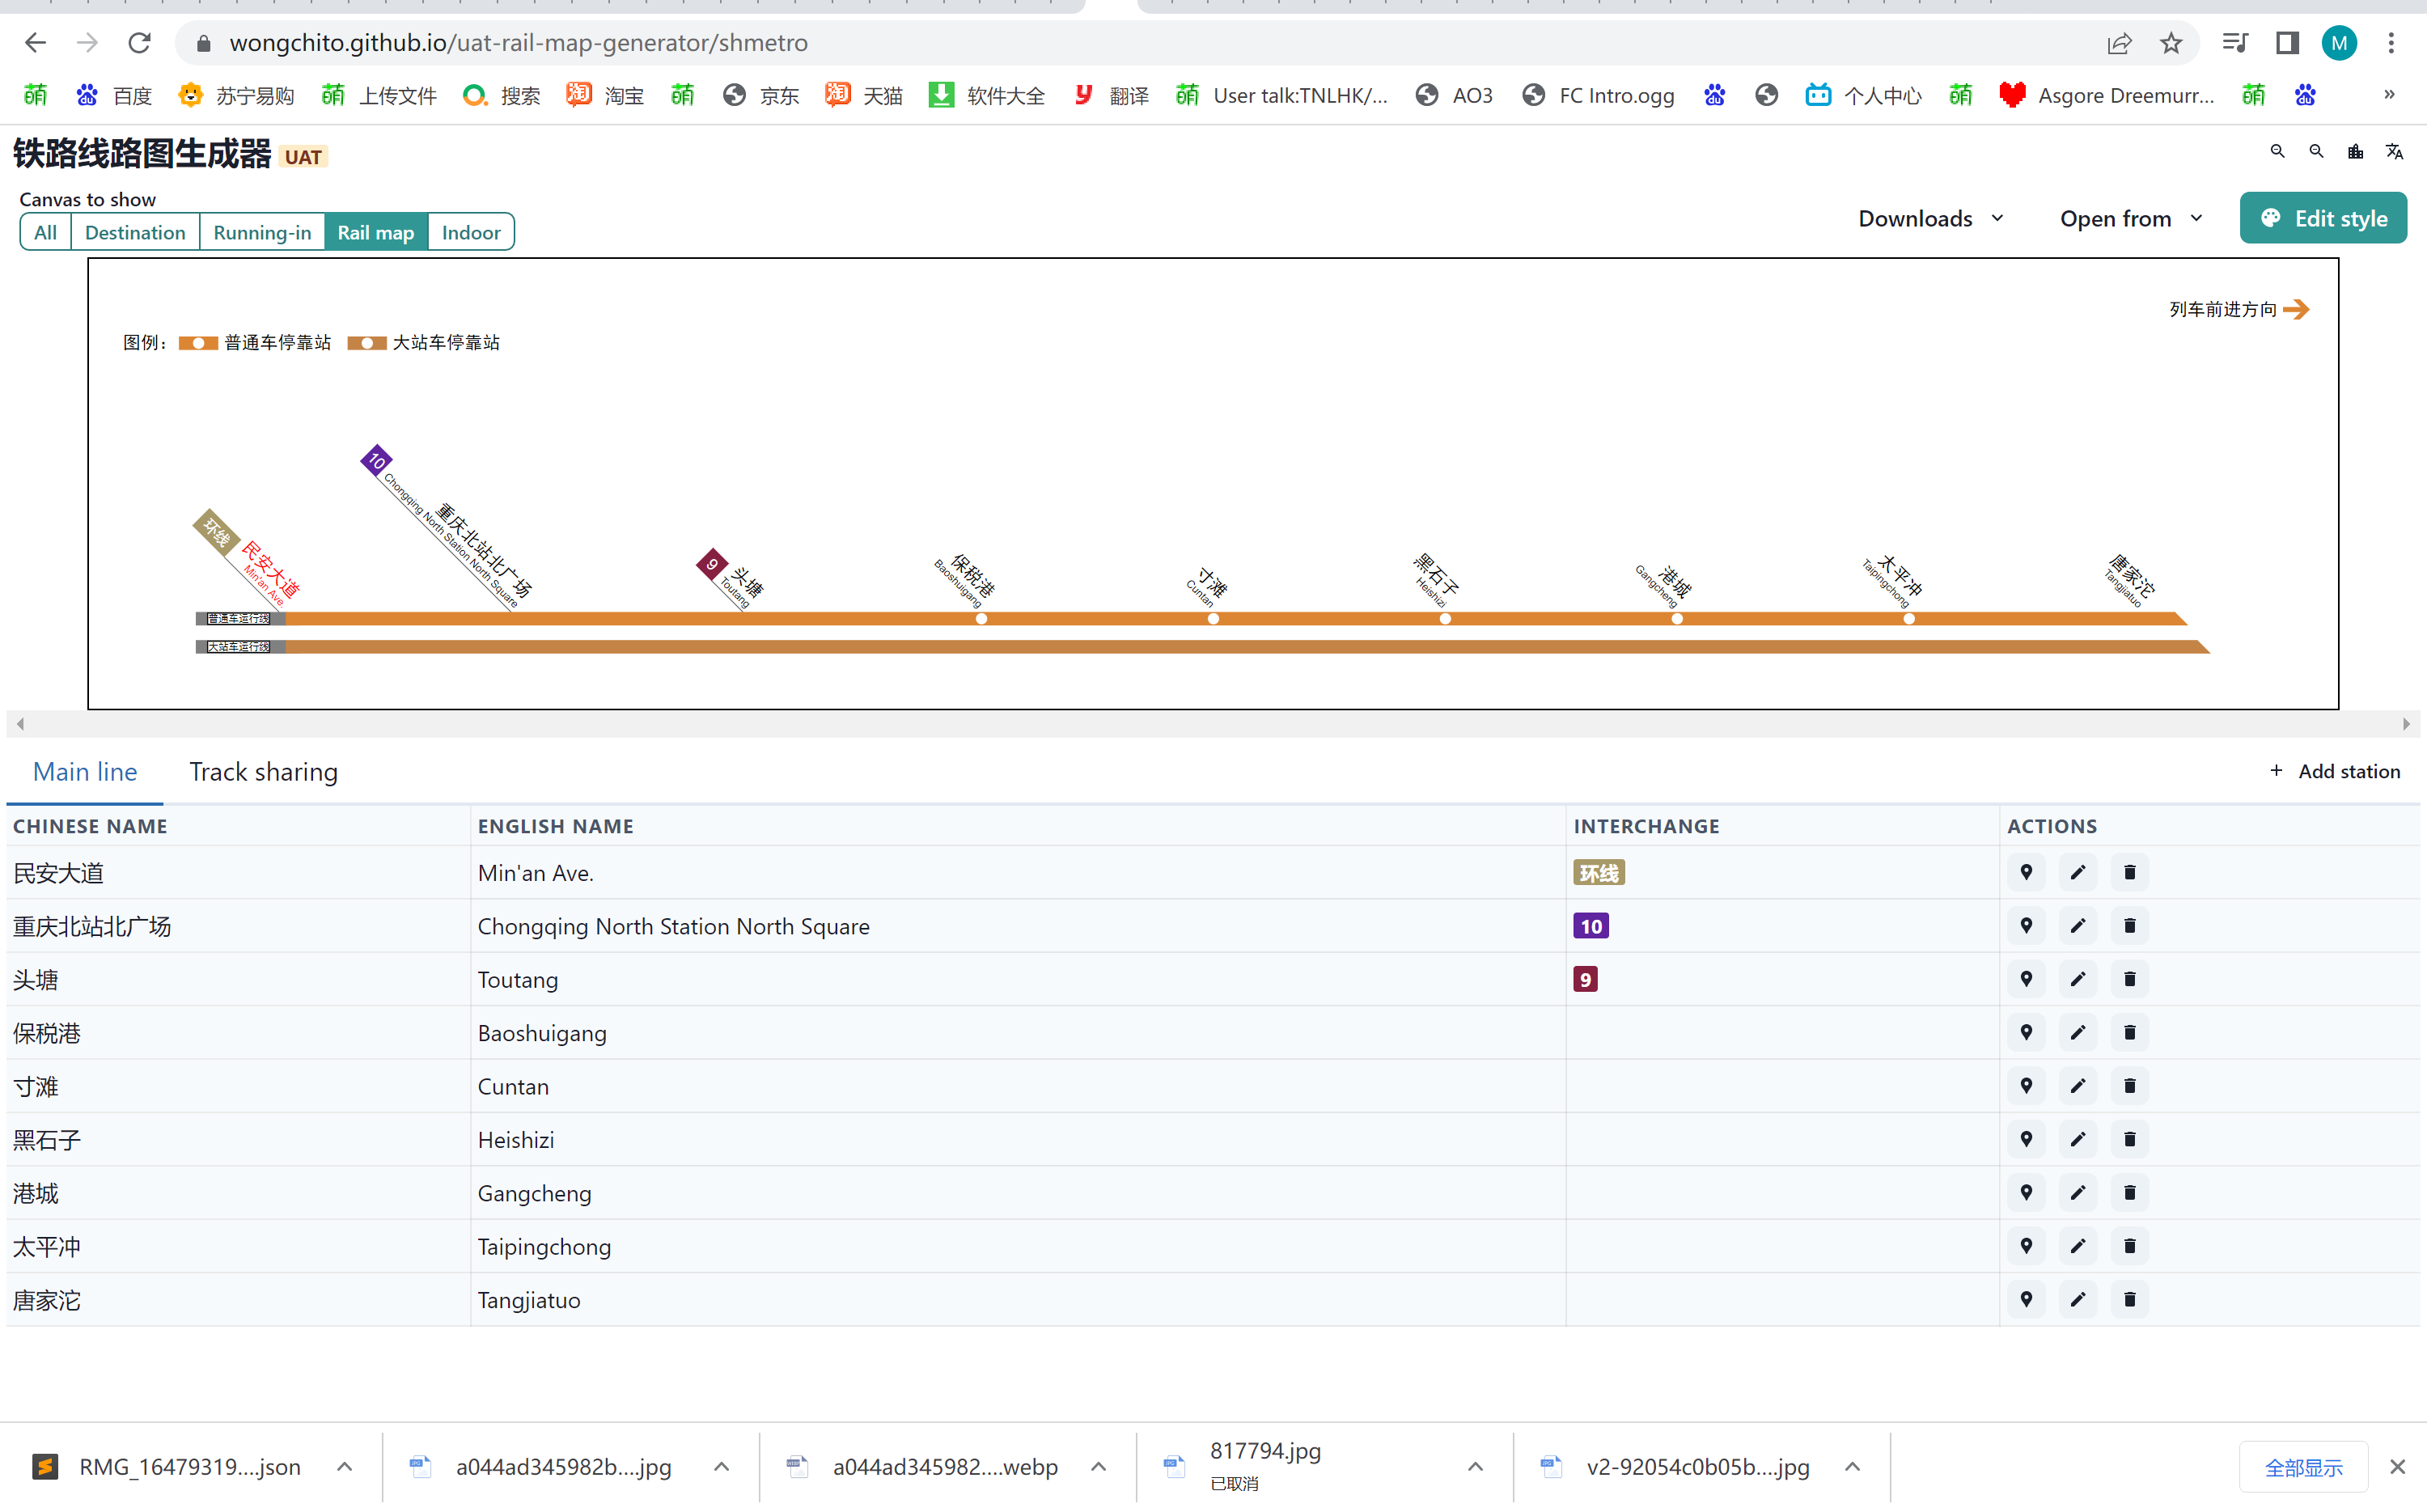Click the city/building selector icon
Image resolution: width=2427 pixels, height=1512 pixels.
(x=2355, y=151)
